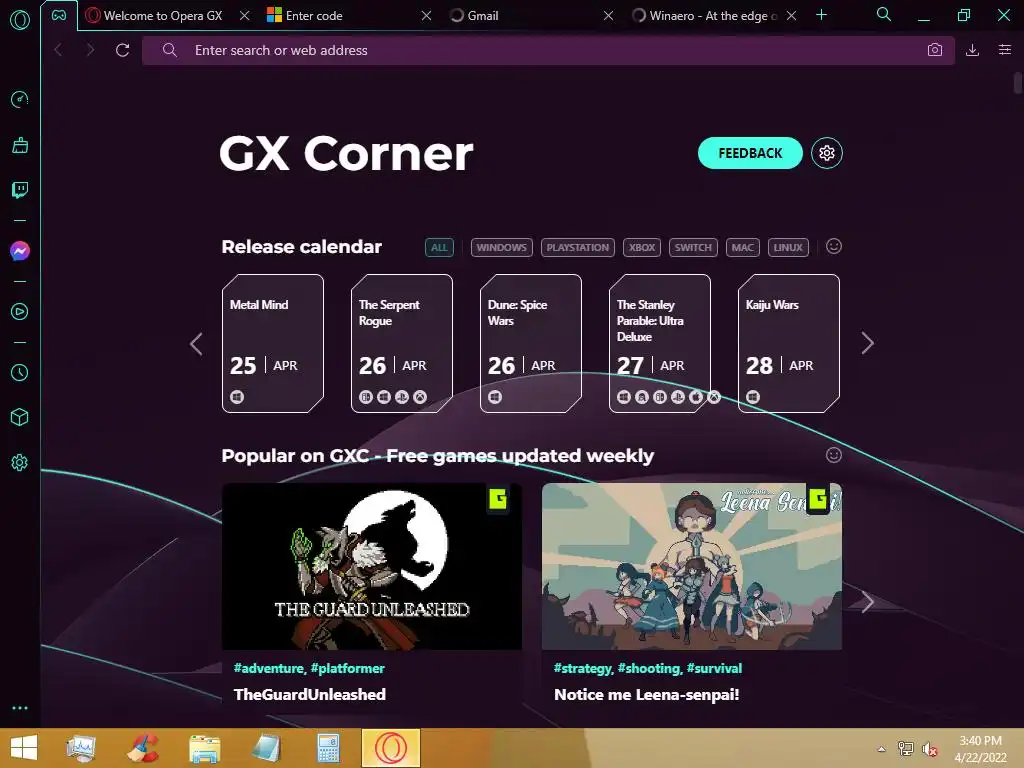Open a new tab with plus
Screen dimensions: 1024x768
822,15
